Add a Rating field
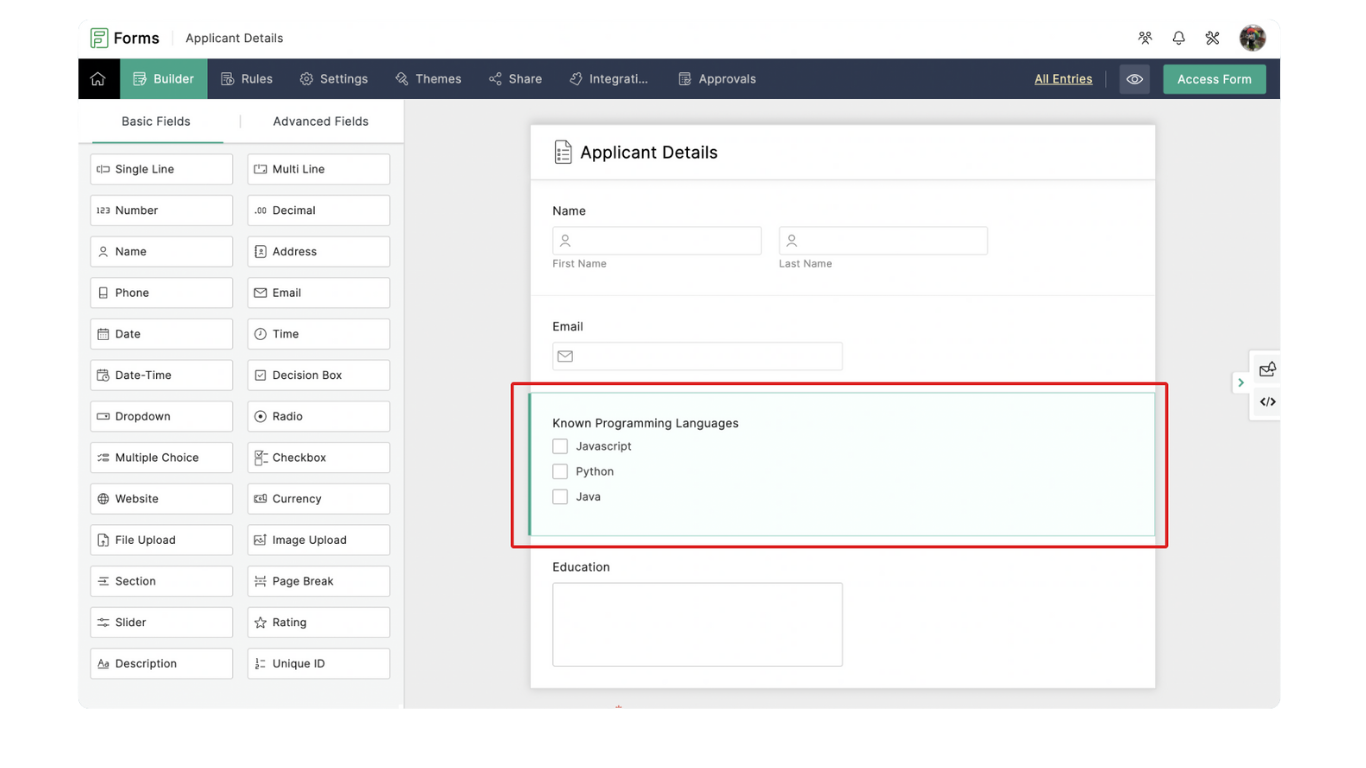This screenshot has height=768, width=1366. click(x=319, y=622)
